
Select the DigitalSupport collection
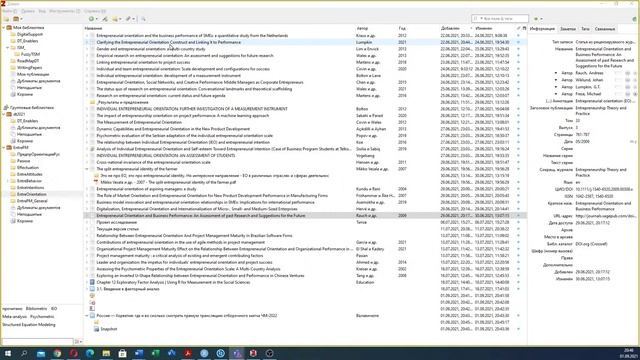[x=30, y=34]
